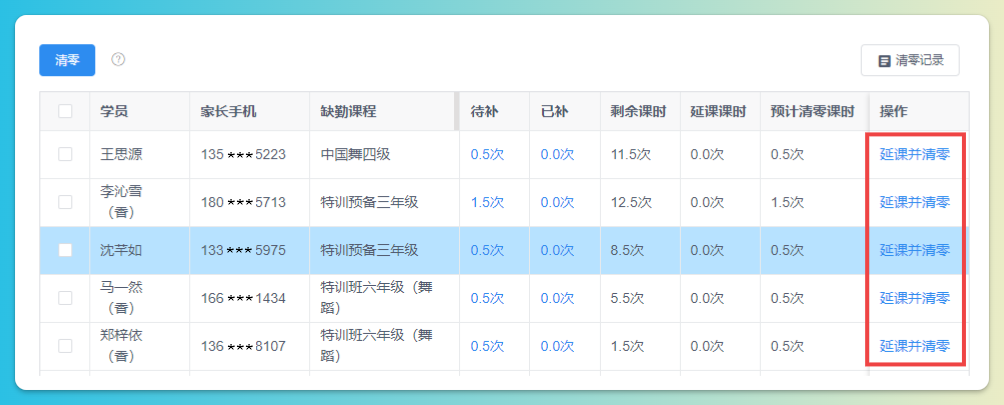
Task: Click 延课并清零 for 郑梓依
Action: coord(914,346)
